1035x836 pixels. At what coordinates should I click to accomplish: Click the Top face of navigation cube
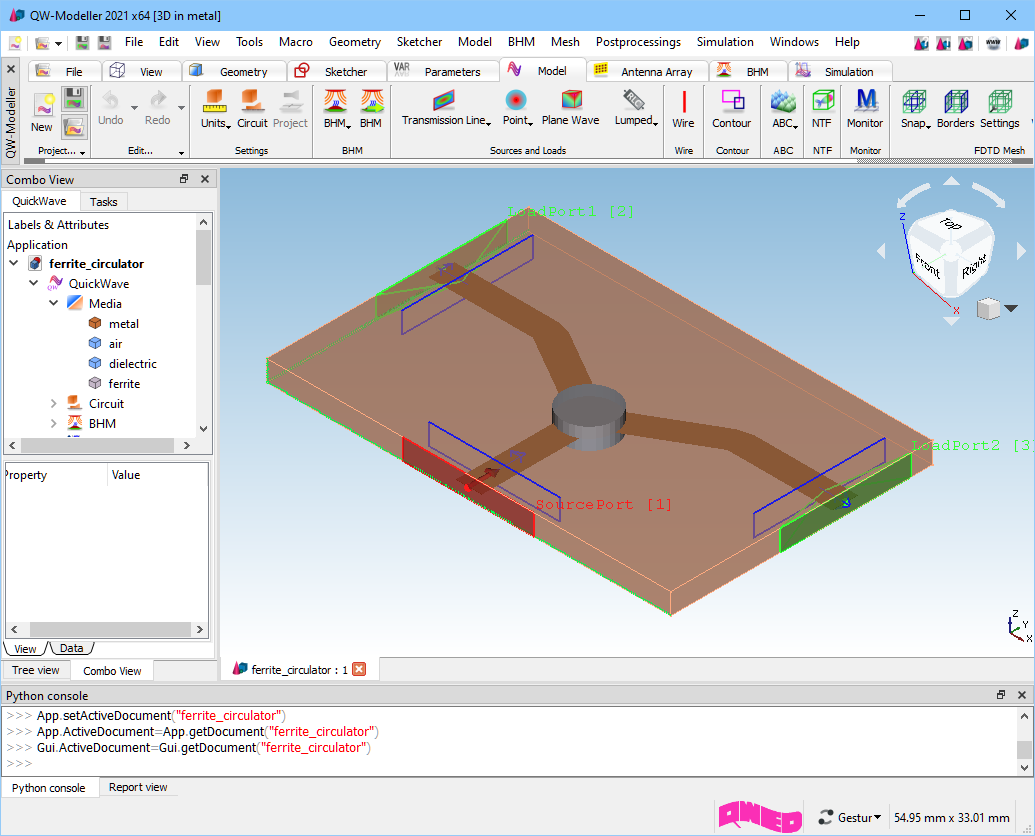(951, 224)
